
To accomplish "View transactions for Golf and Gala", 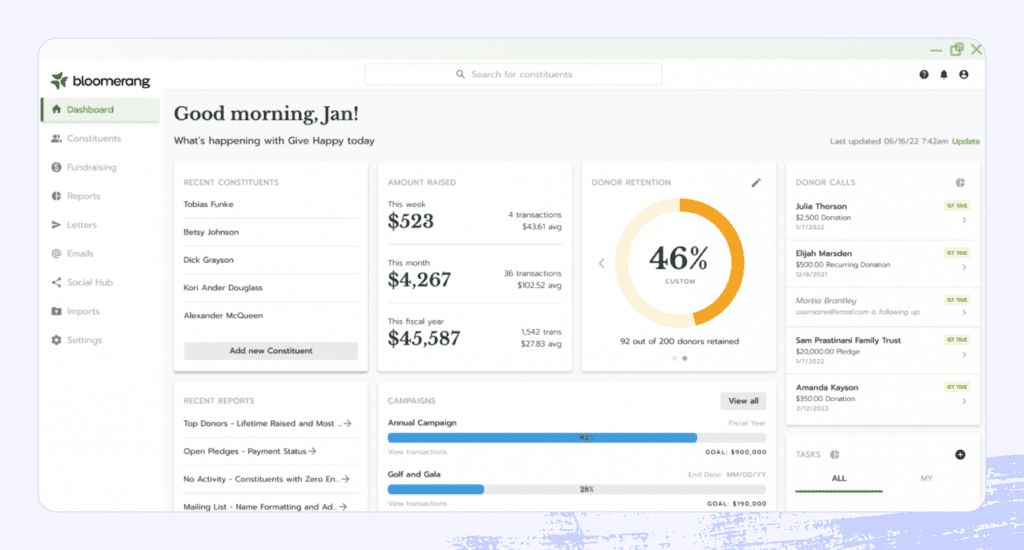I will point(417,504).
